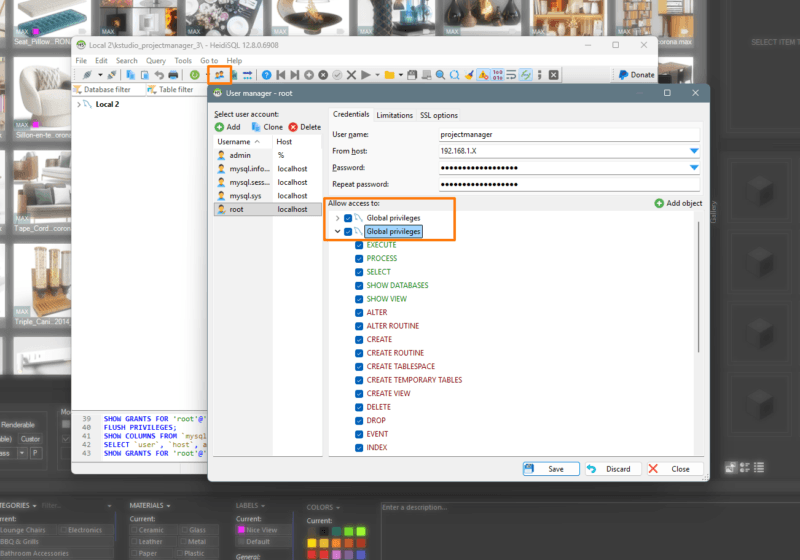
Task: Open the Credentials tab
Action: tap(351, 114)
